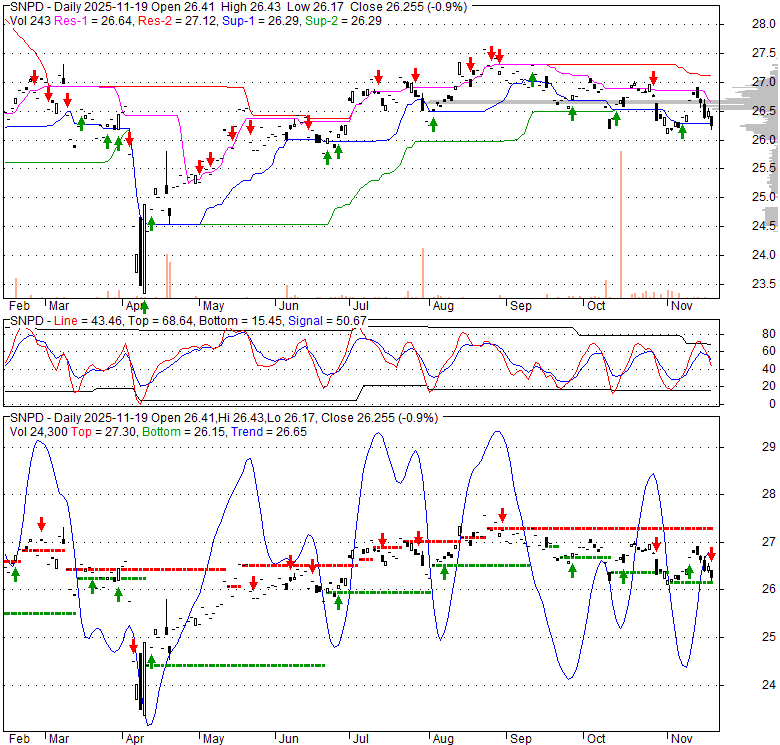This screenshot has height=745, width=780.
Task: Click the early September red arrow in bottom panel
Action: (x=502, y=515)
